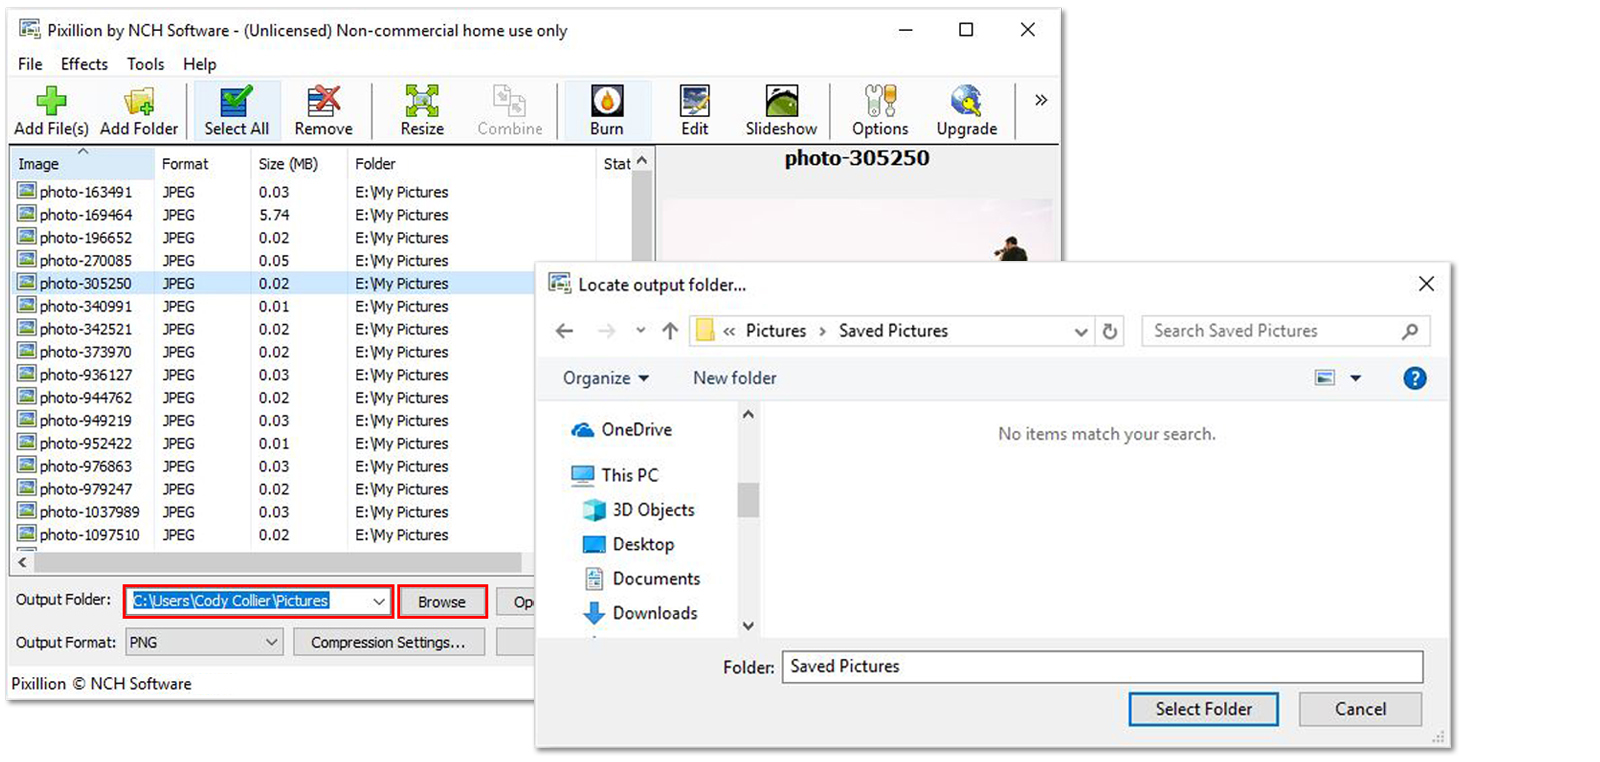Image resolution: width=1600 pixels, height=762 pixels.
Task: Cancel the Locate output folder dialog
Action: pyautogui.click(x=1360, y=709)
